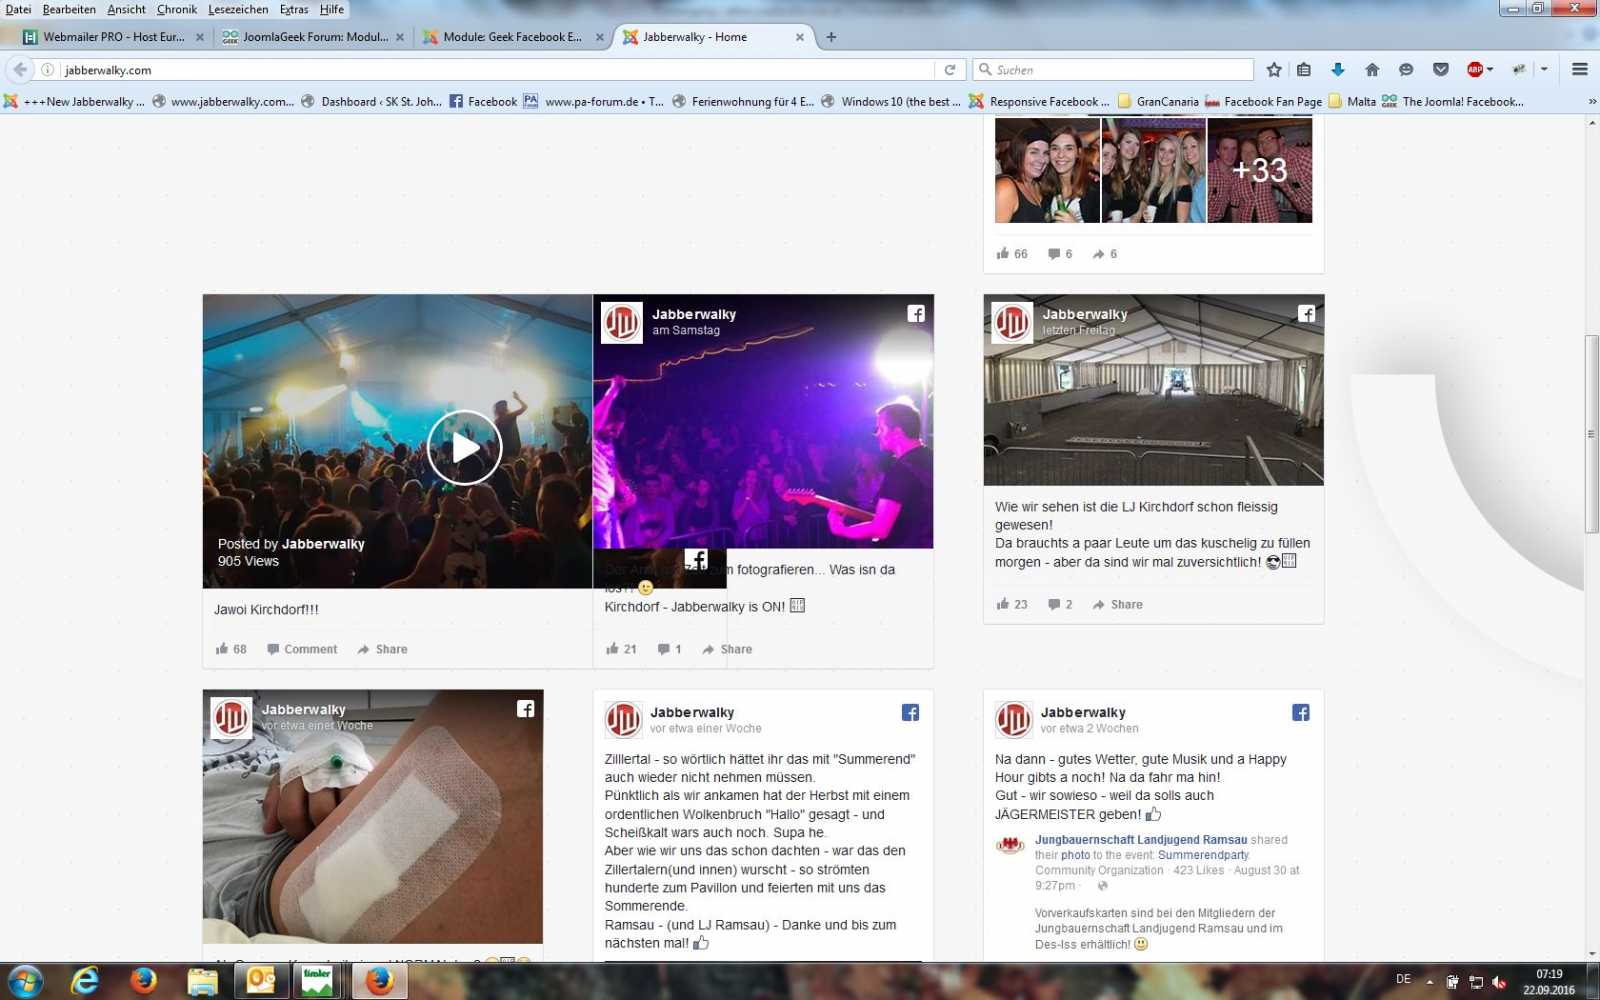This screenshot has height=1000, width=1600.
Task: Open Windows Start button
Action: (24, 982)
